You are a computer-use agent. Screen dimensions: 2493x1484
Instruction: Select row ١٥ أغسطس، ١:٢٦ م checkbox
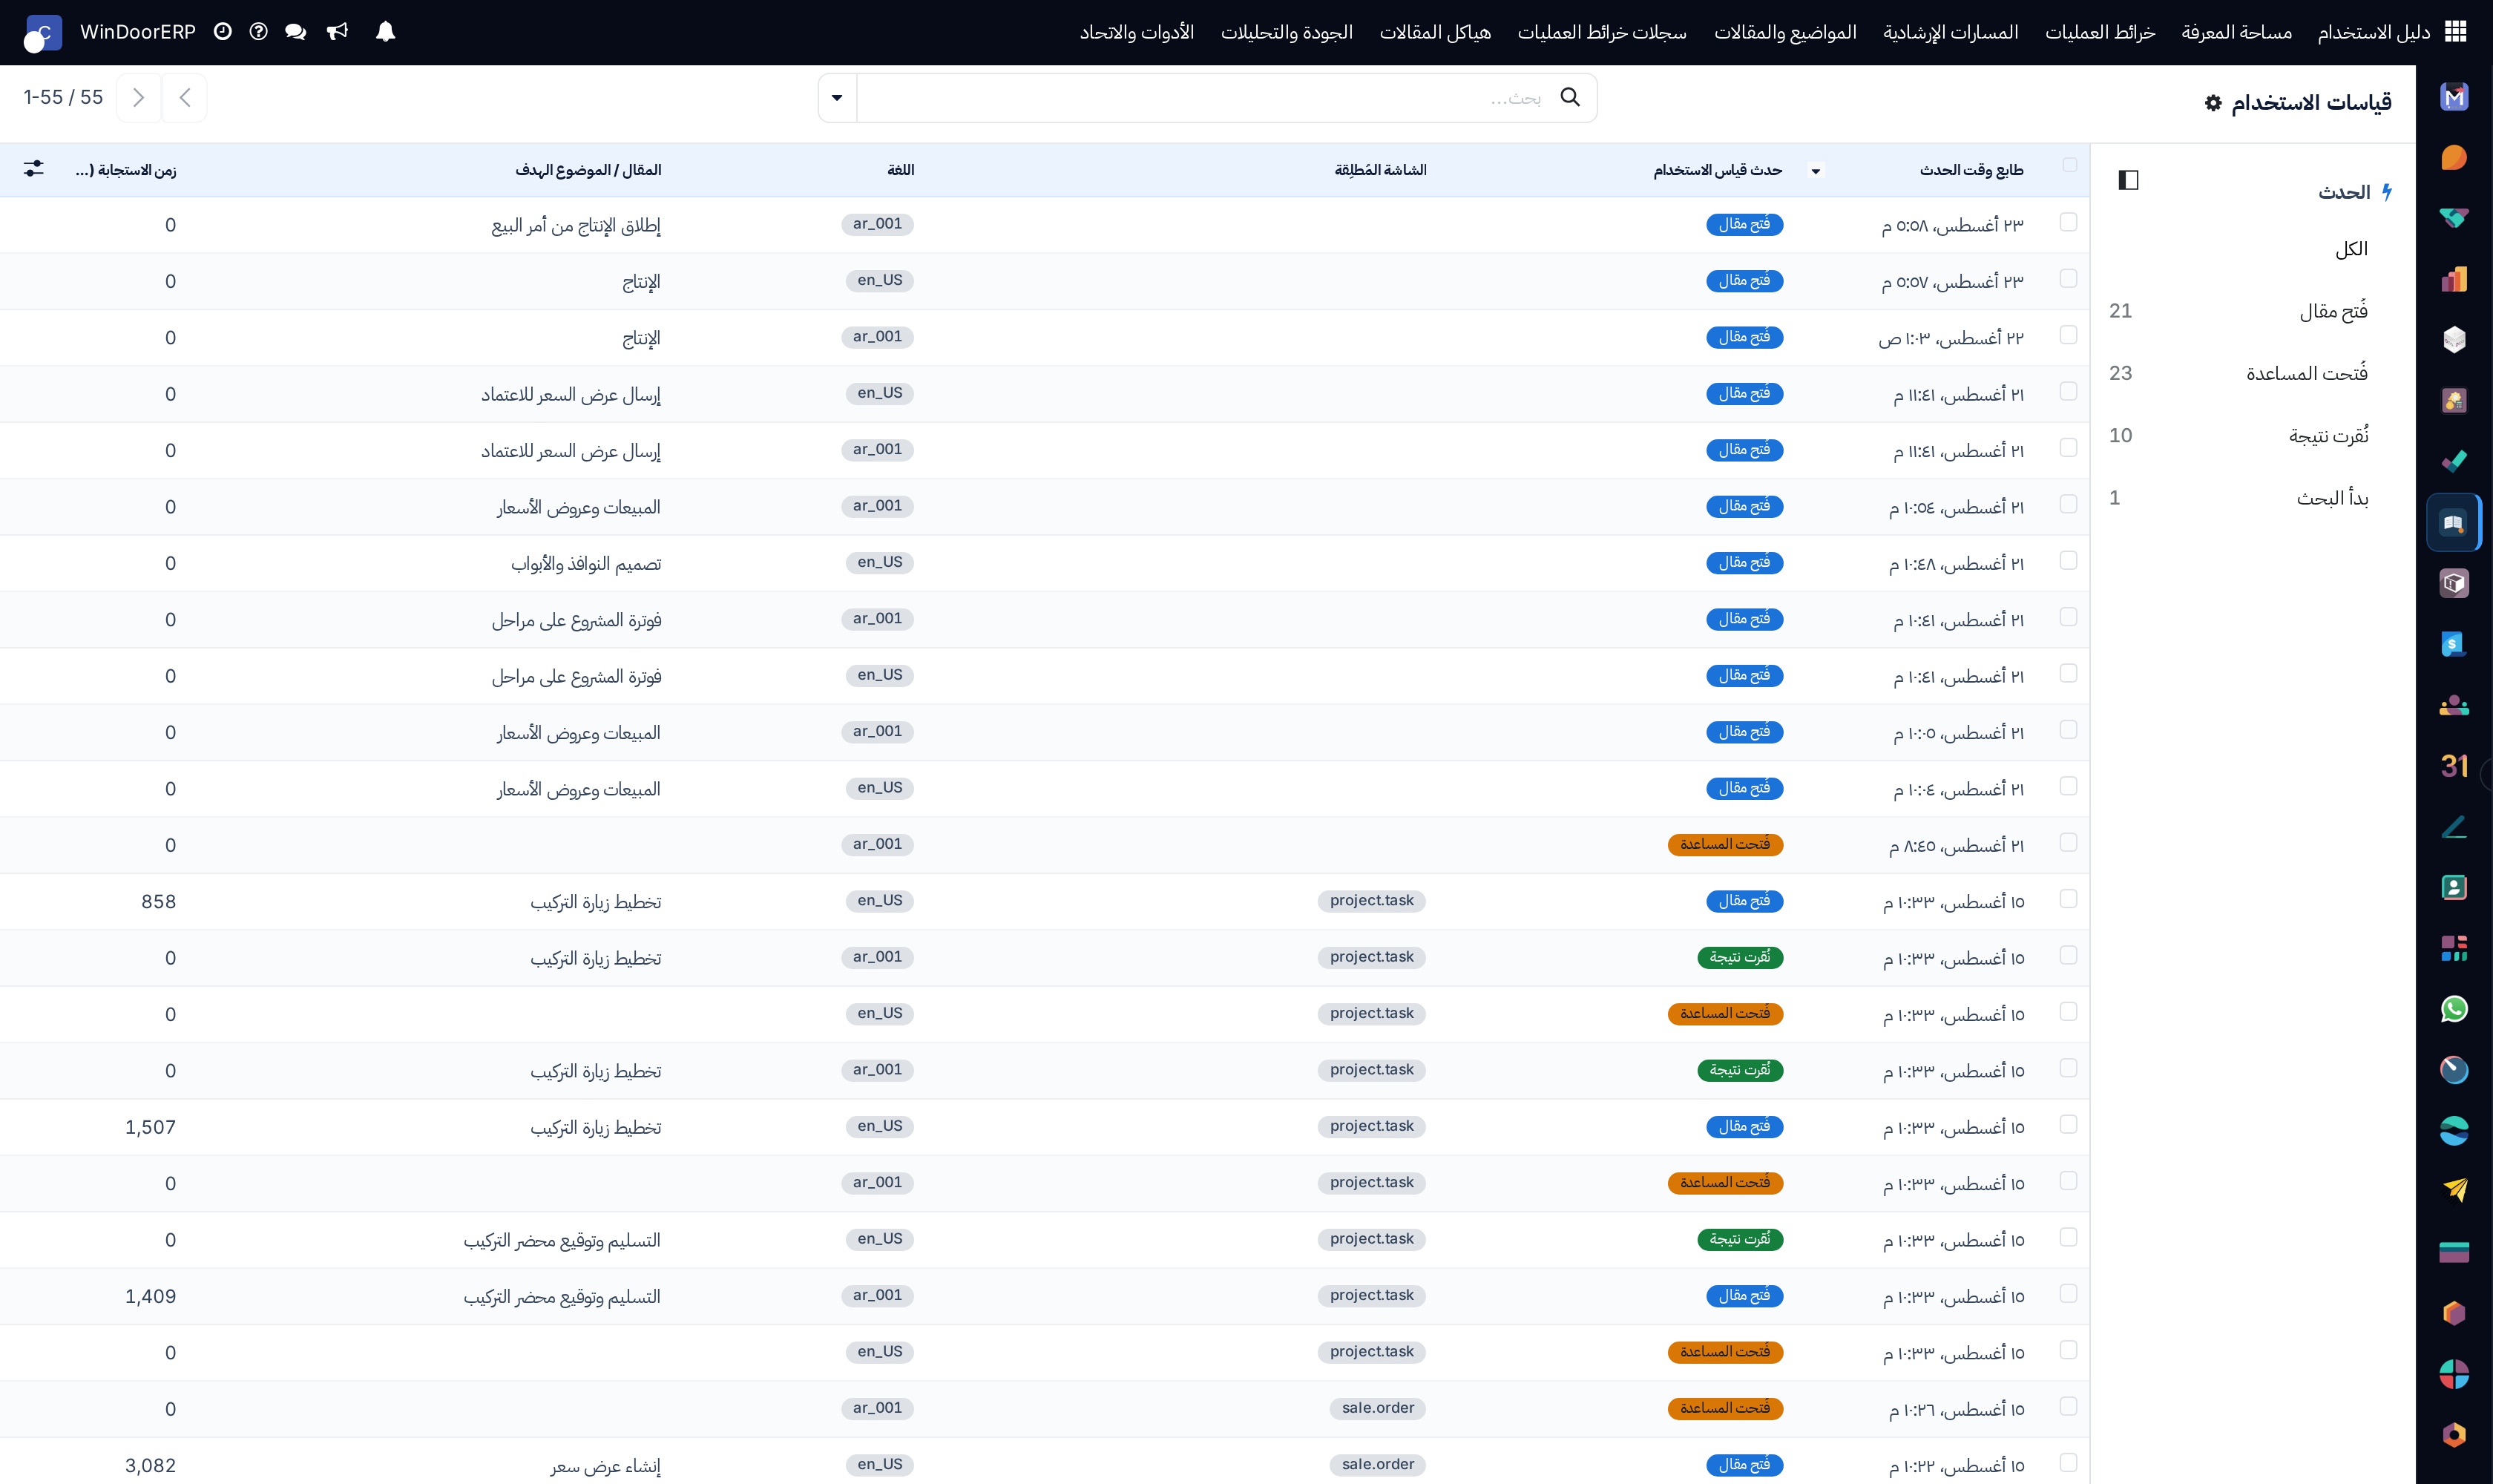(2069, 1406)
